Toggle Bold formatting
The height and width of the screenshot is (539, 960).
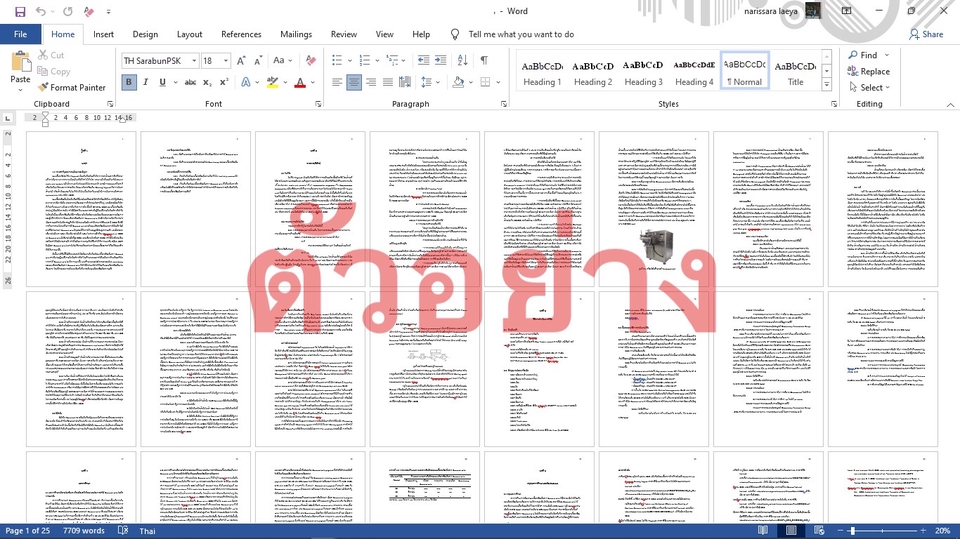pyautogui.click(x=129, y=82)
